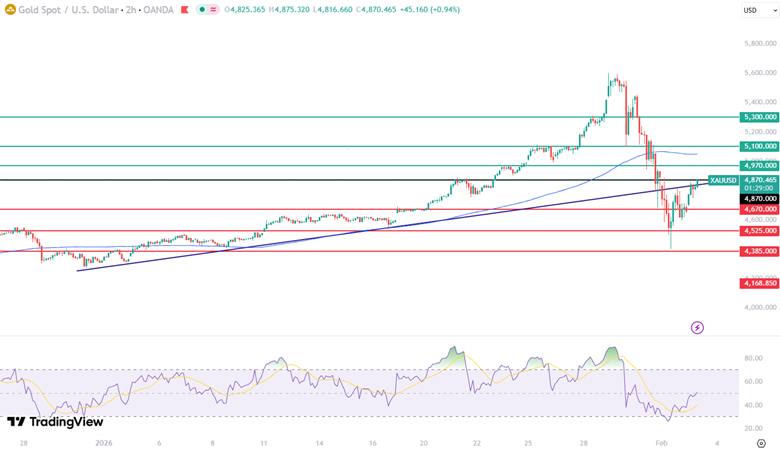Screen dimensions: 780x450
Task: Click the pink approximate-data indicator icon
Action: point(214,10)
